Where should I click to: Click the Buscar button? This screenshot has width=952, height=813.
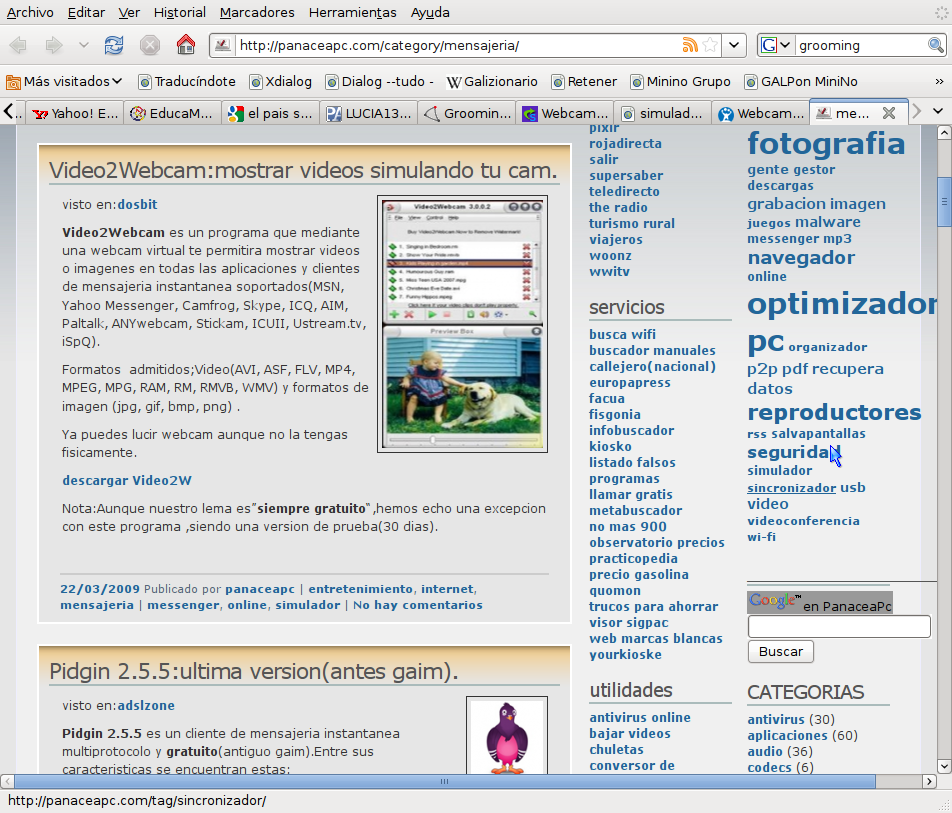[x=781, y=651]
